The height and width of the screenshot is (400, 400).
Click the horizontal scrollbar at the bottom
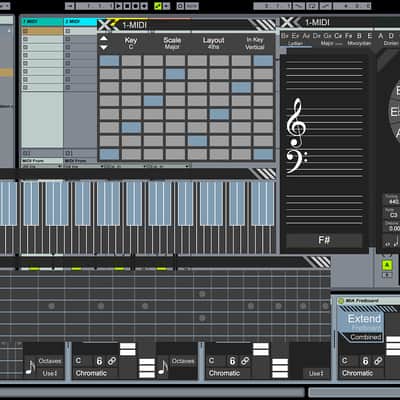(x=152, y=392)
